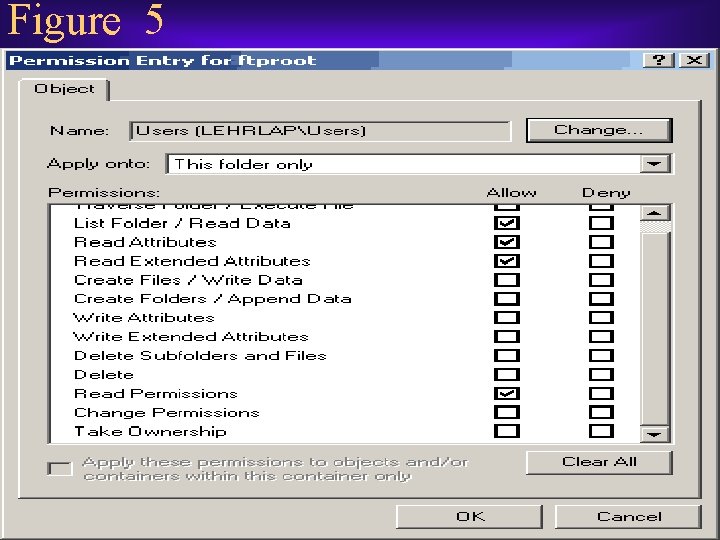Click the help question mark button
This screenshot has width=720, height=540.
659,60
